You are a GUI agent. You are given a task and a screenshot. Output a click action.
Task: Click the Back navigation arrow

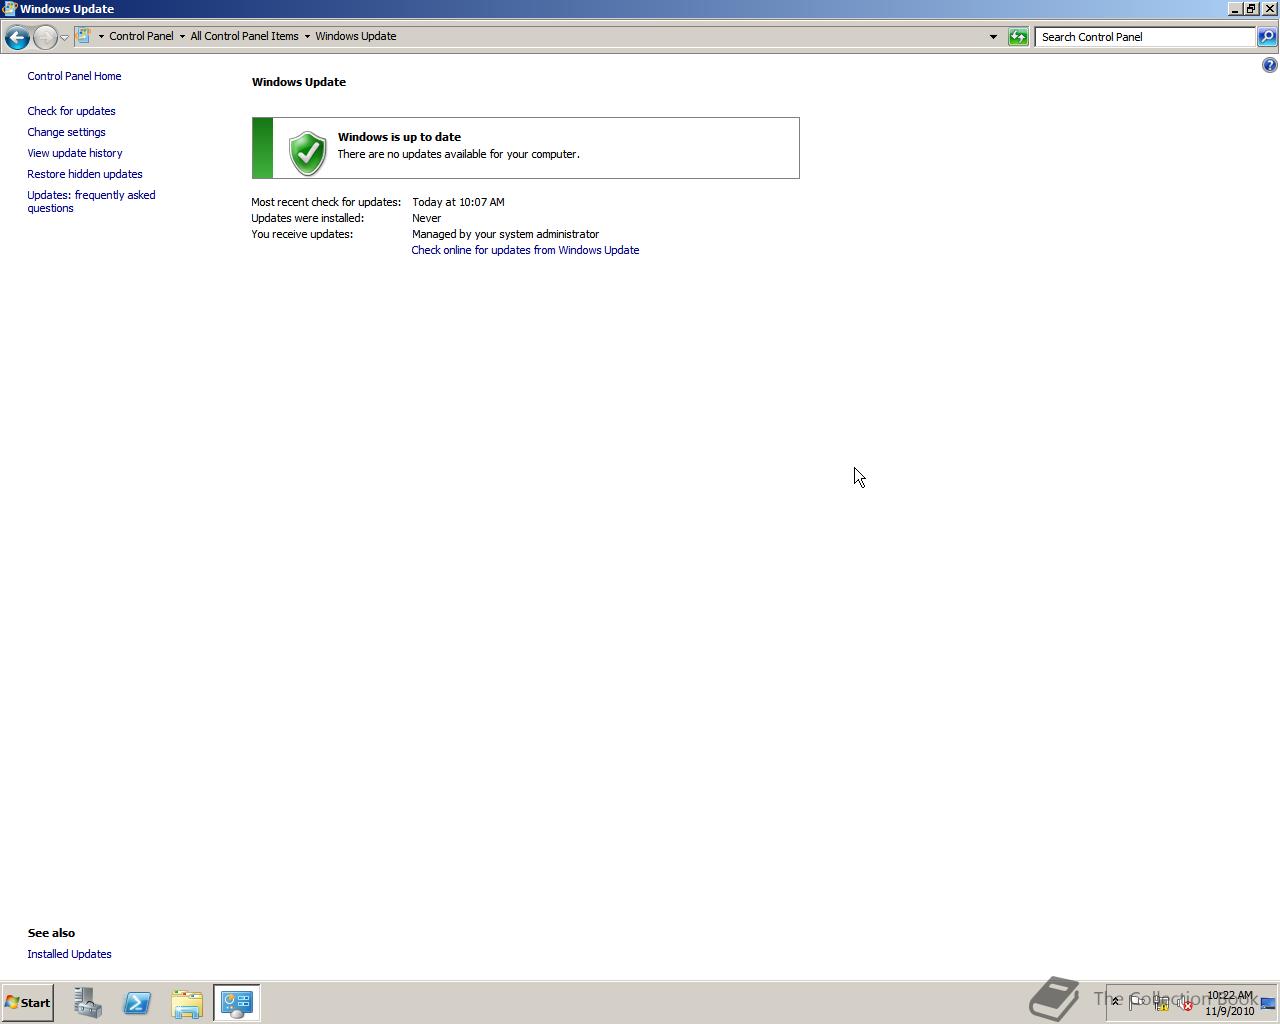point(17,37)
